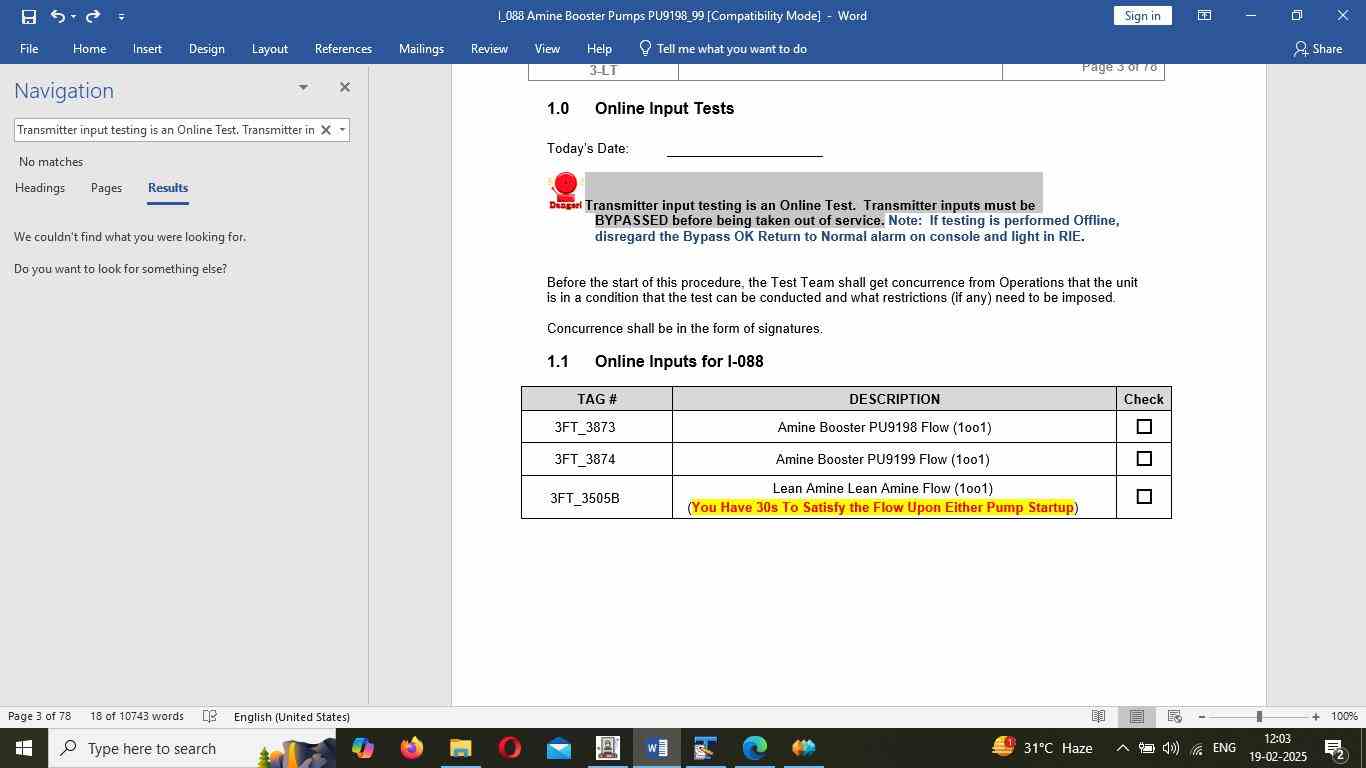Viewport: 1366px width, 768px height.
Task: Switch to Web Layout view
Action: click(x=1175, y=717)
